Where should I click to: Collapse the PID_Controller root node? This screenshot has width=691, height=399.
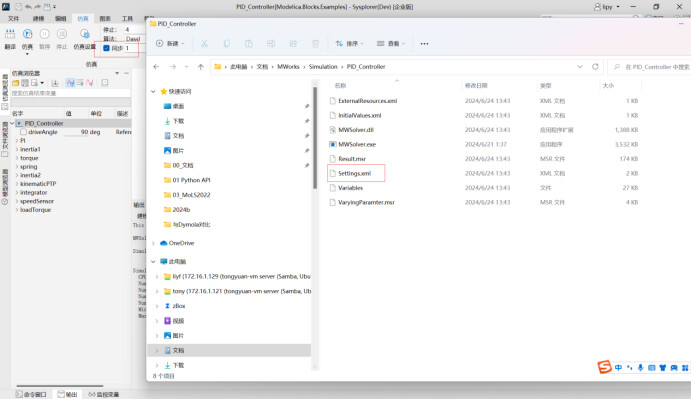click(x=12, y=123)
